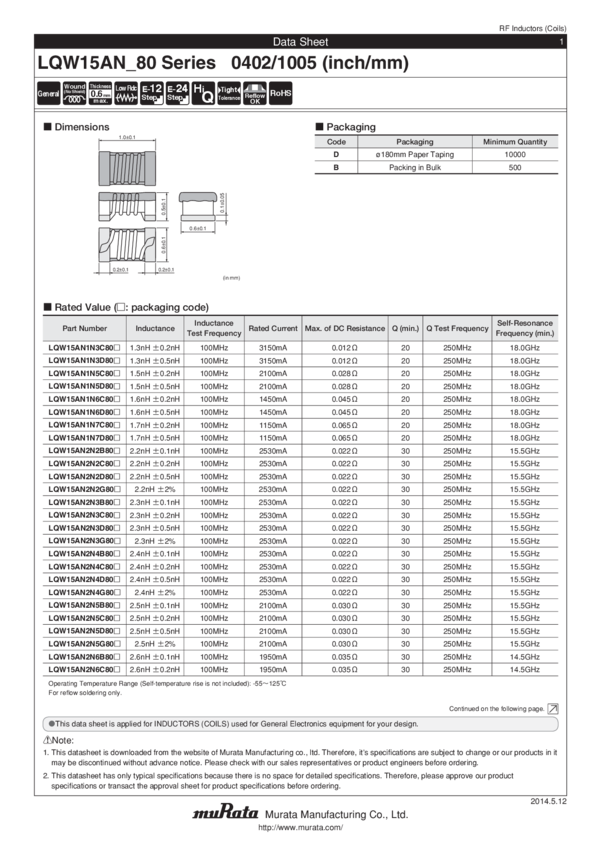
Task: Click the Rated Current column header
Action: (273, 328)
